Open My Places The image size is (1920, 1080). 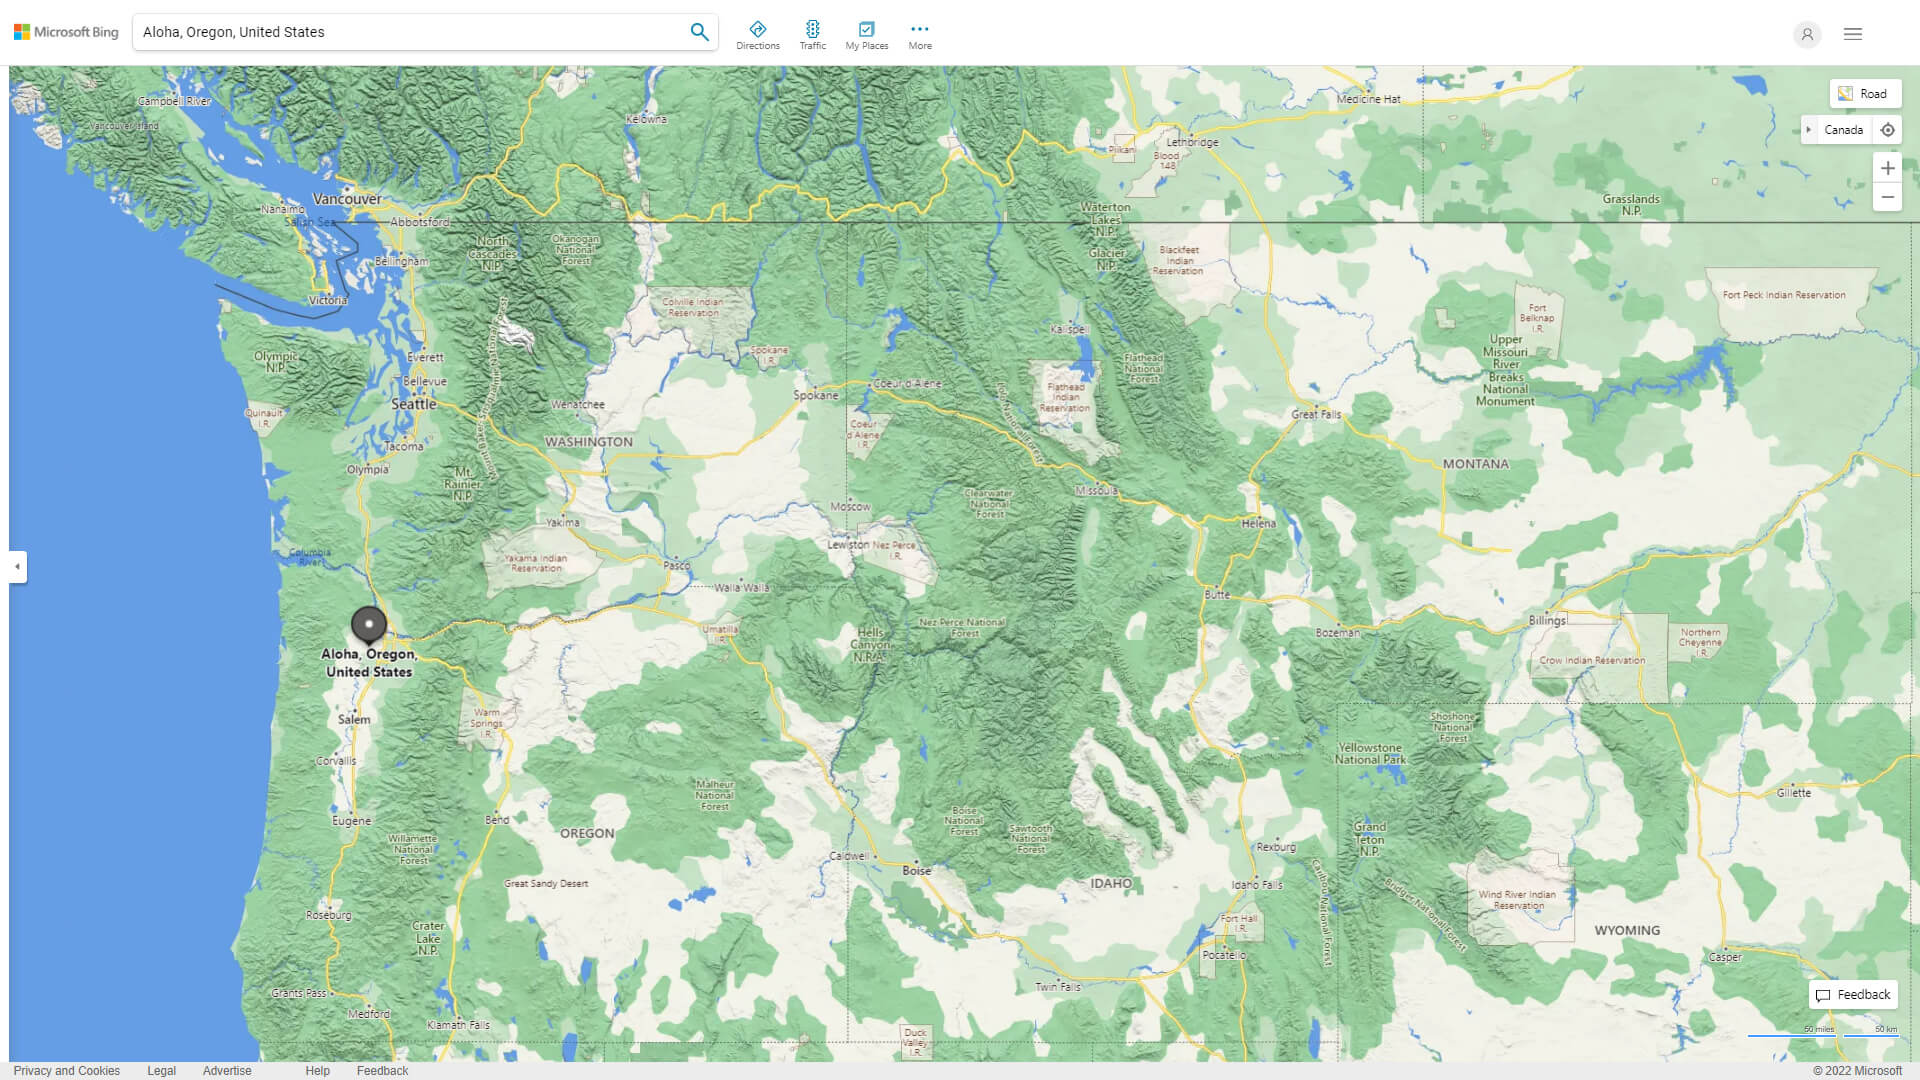coord(866,31)
